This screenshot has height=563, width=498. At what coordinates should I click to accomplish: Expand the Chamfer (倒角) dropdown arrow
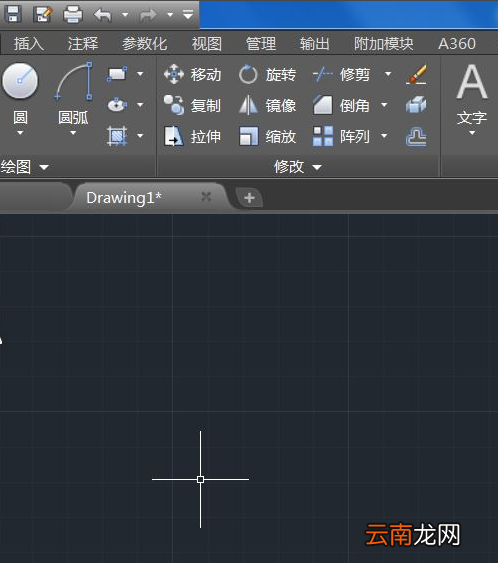384,105
